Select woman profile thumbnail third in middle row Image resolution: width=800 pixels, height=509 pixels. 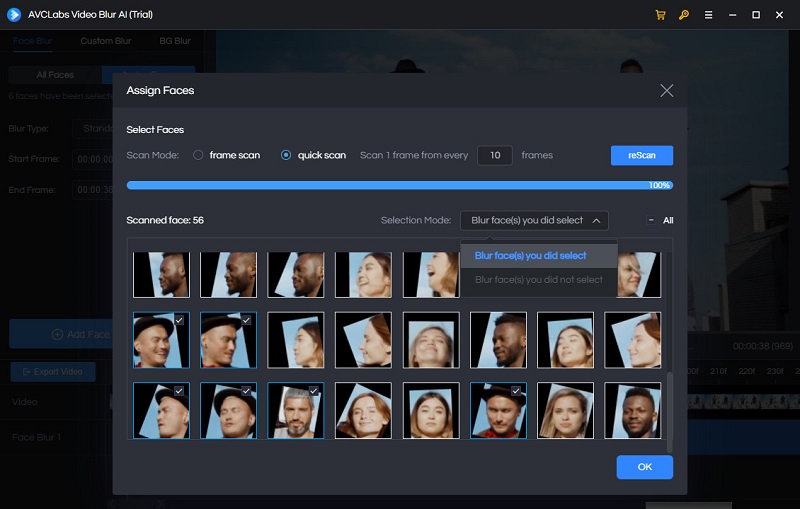296,340
